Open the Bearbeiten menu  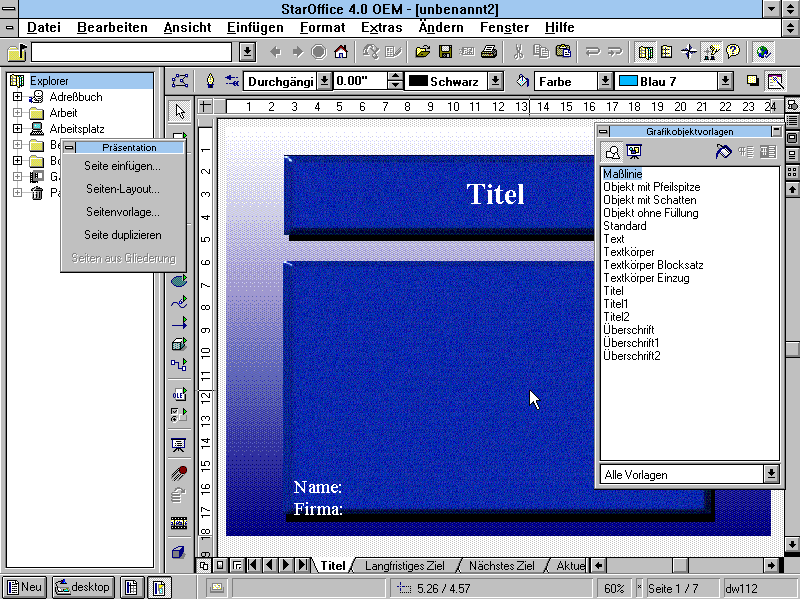pos(112,28)
